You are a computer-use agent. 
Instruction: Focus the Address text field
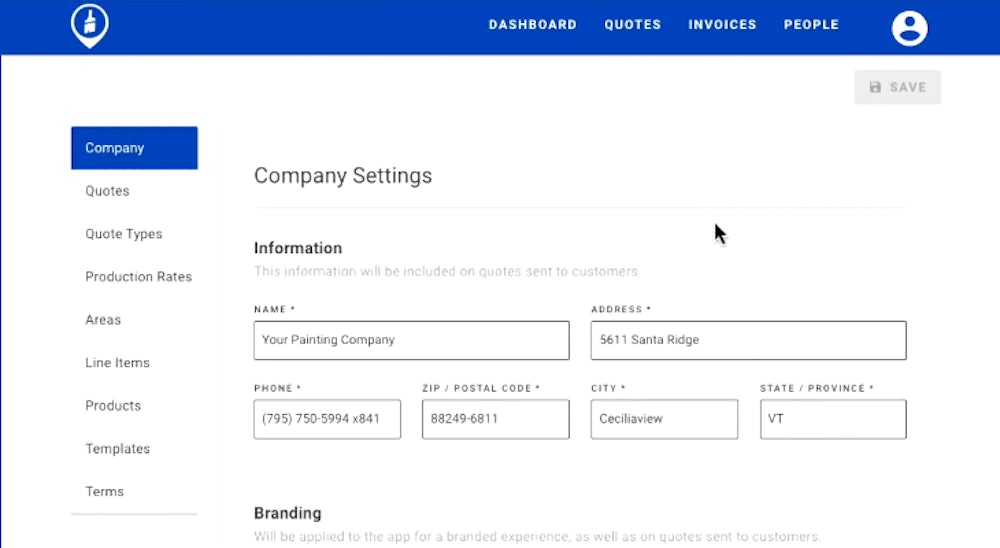coord(748,340)
